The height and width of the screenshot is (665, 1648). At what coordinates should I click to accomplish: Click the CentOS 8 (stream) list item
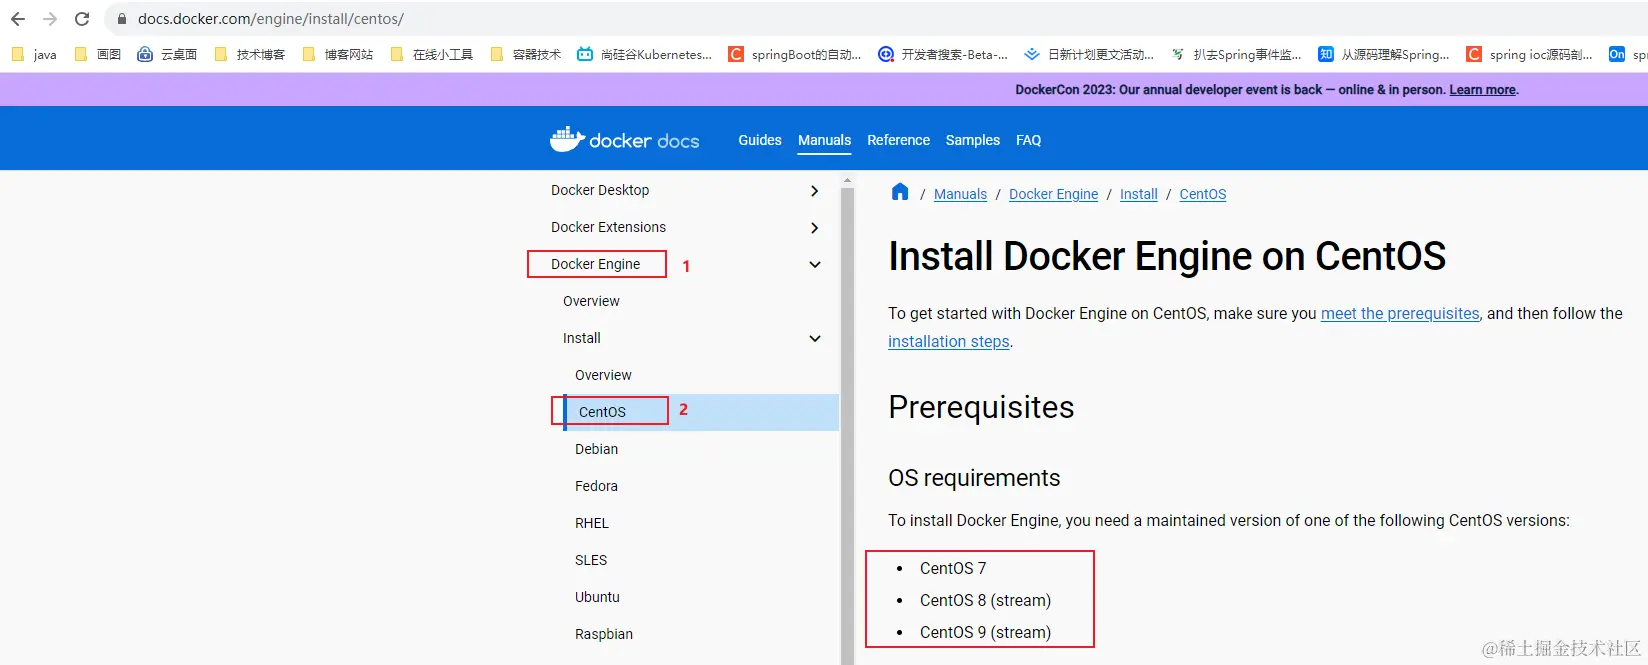985,600
